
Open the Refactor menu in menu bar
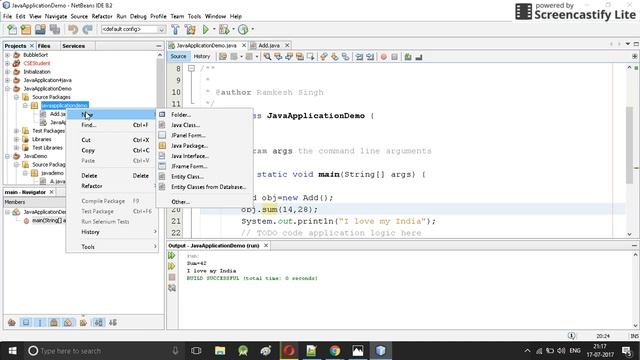click(102, 16)
